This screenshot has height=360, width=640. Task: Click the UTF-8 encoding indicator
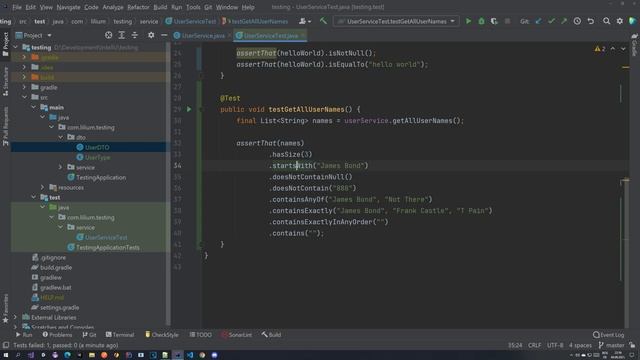tap(555, 345)
